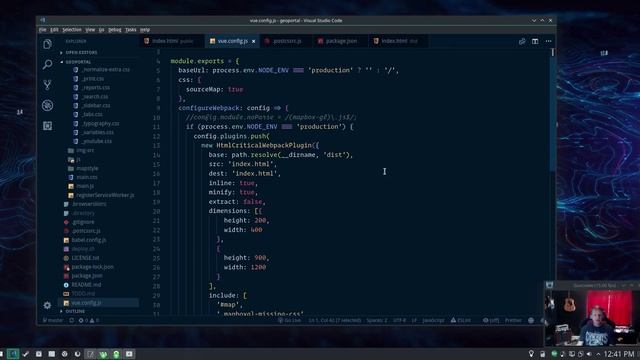Open the Tasks menu
This screenshot has height=360, width=640.
click(x=131, y=30)
